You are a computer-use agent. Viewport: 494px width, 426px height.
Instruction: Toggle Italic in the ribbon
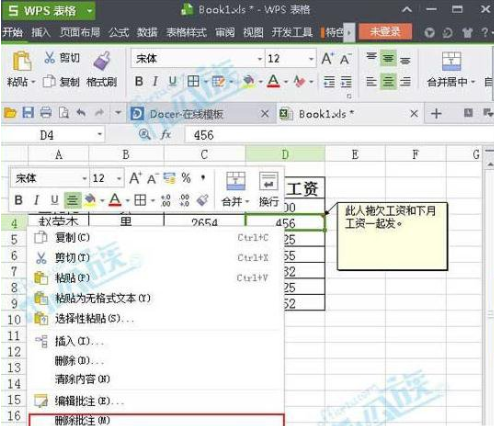(155, 81)
